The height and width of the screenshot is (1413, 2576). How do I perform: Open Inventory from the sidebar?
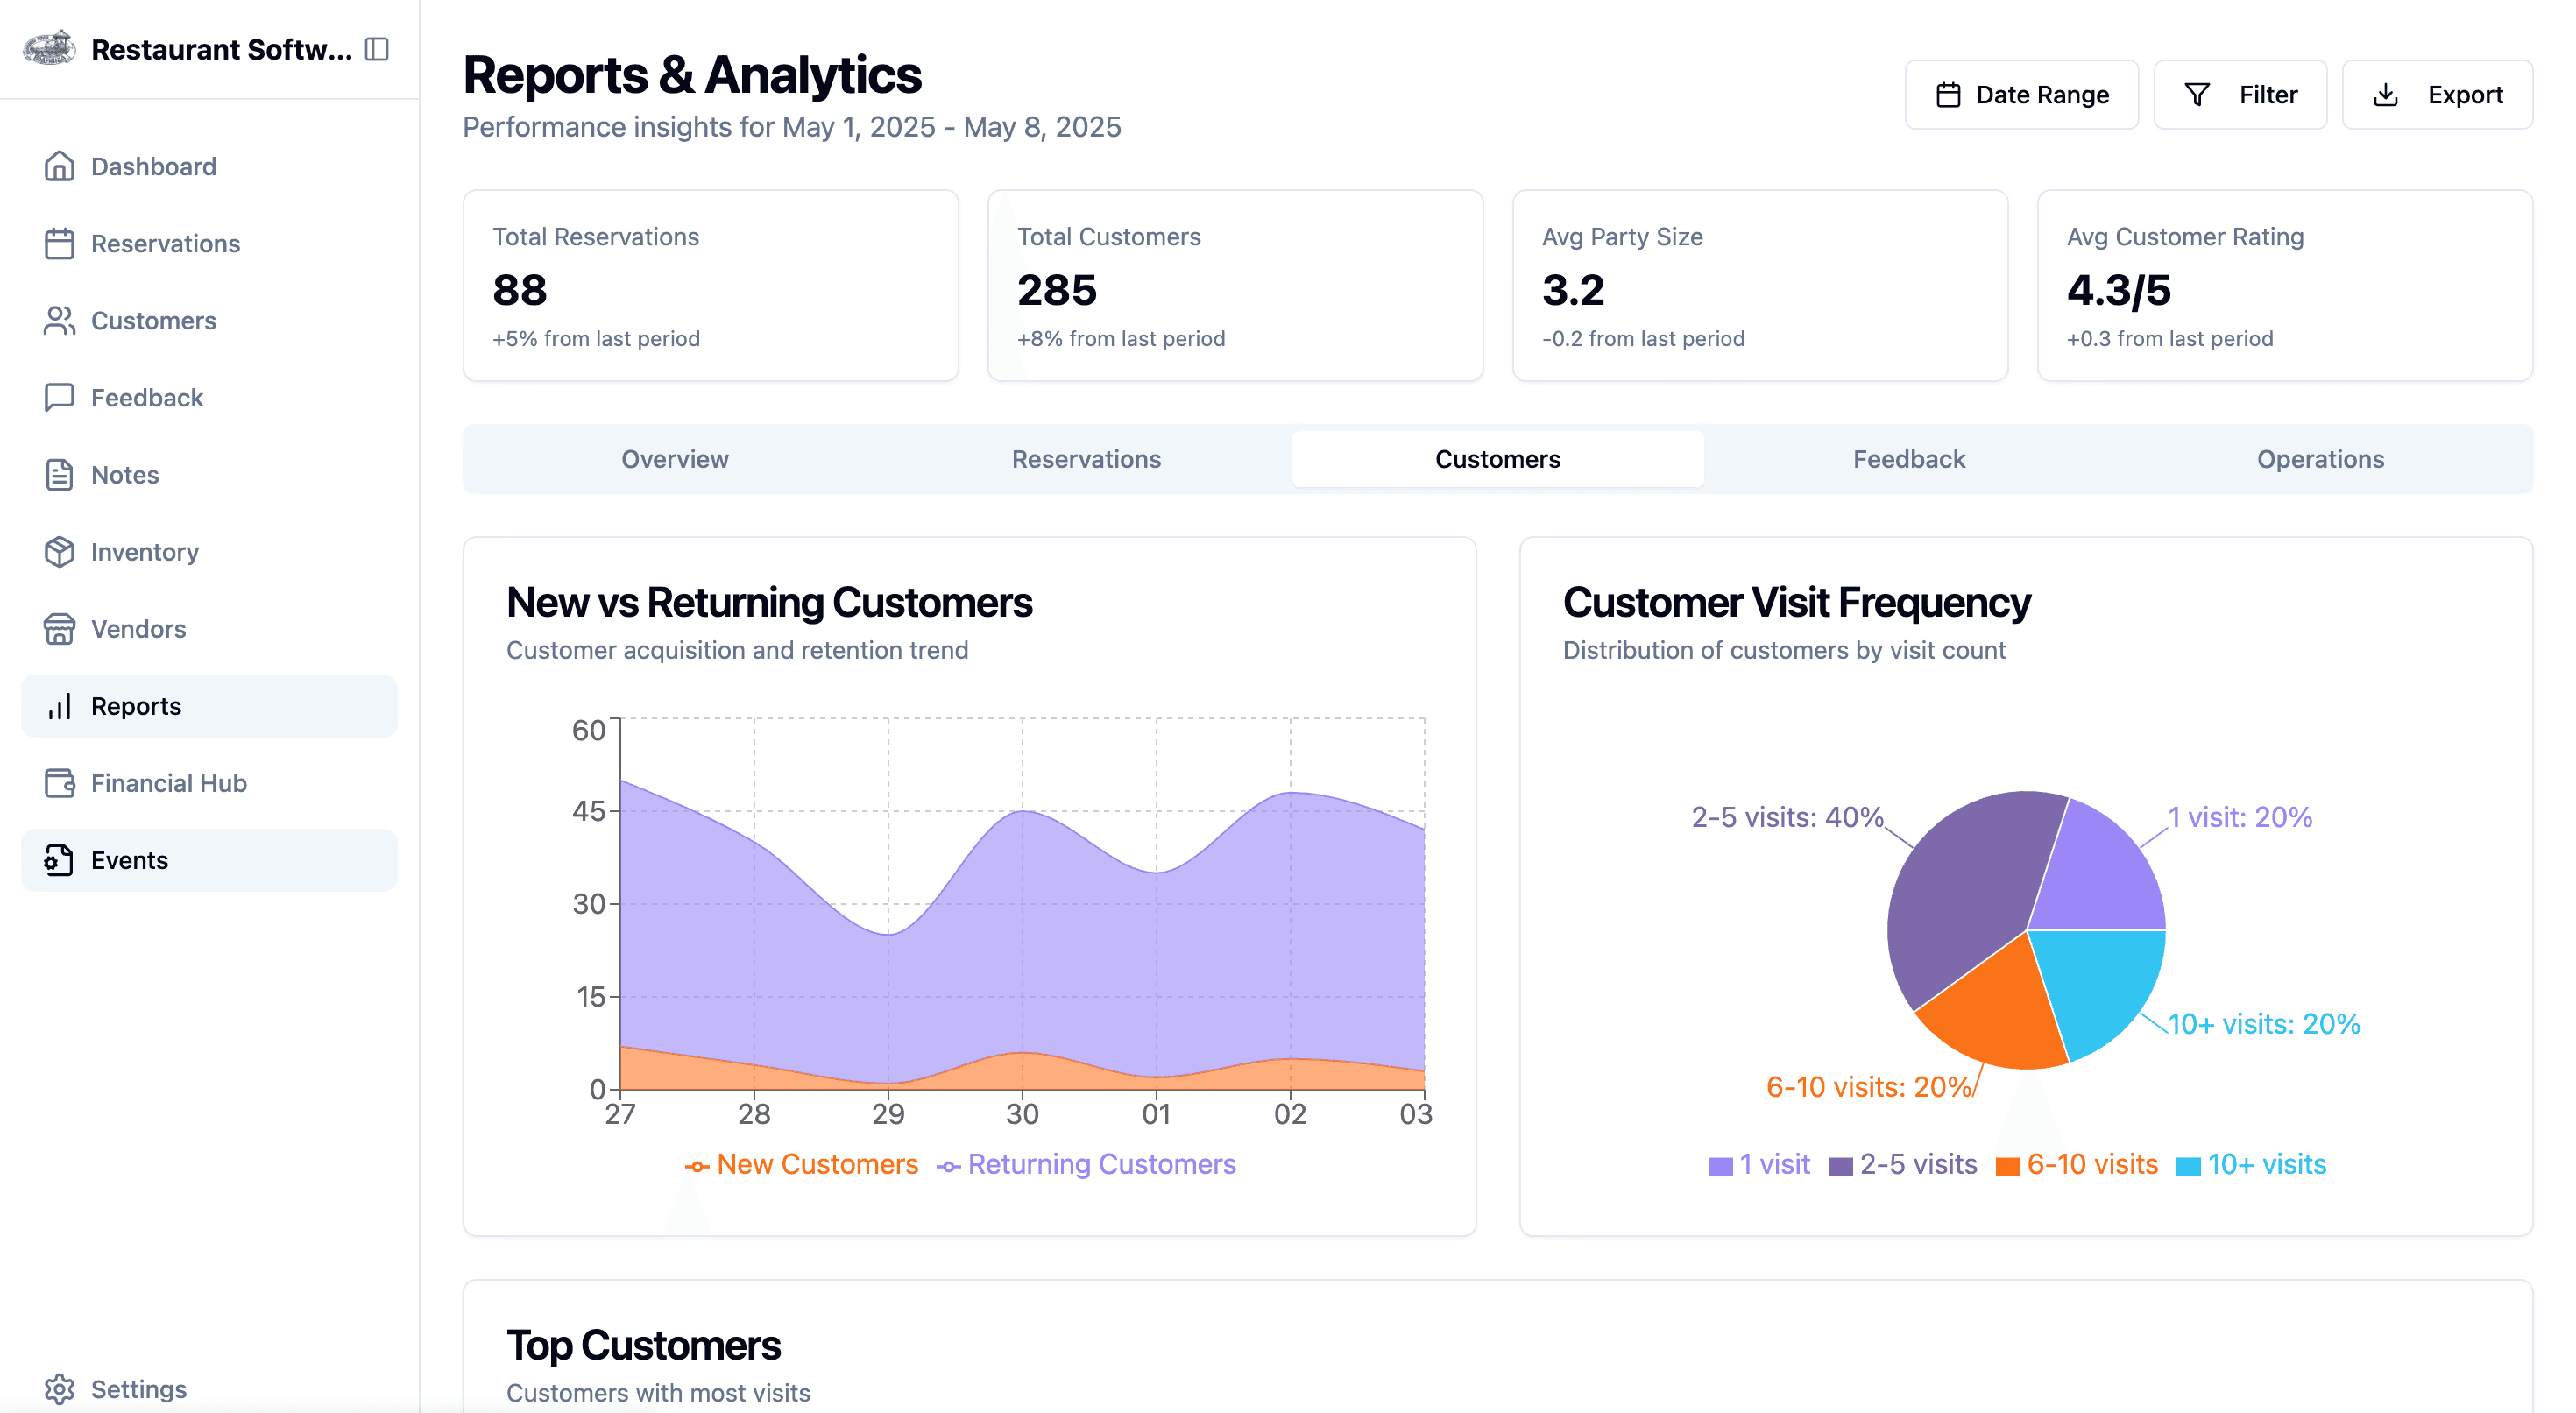209,551
